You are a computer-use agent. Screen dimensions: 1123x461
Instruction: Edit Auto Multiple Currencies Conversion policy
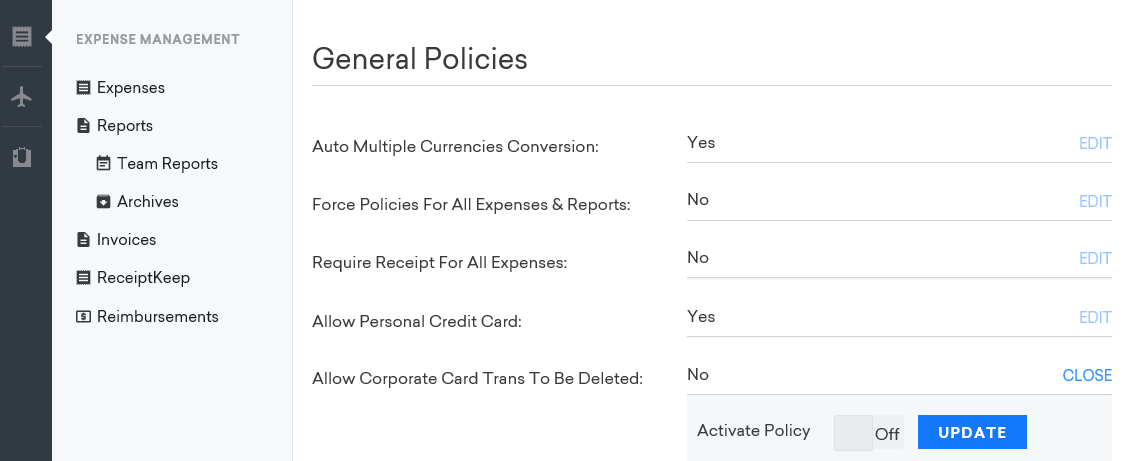pyautogui.click(x=1095, y=143)
